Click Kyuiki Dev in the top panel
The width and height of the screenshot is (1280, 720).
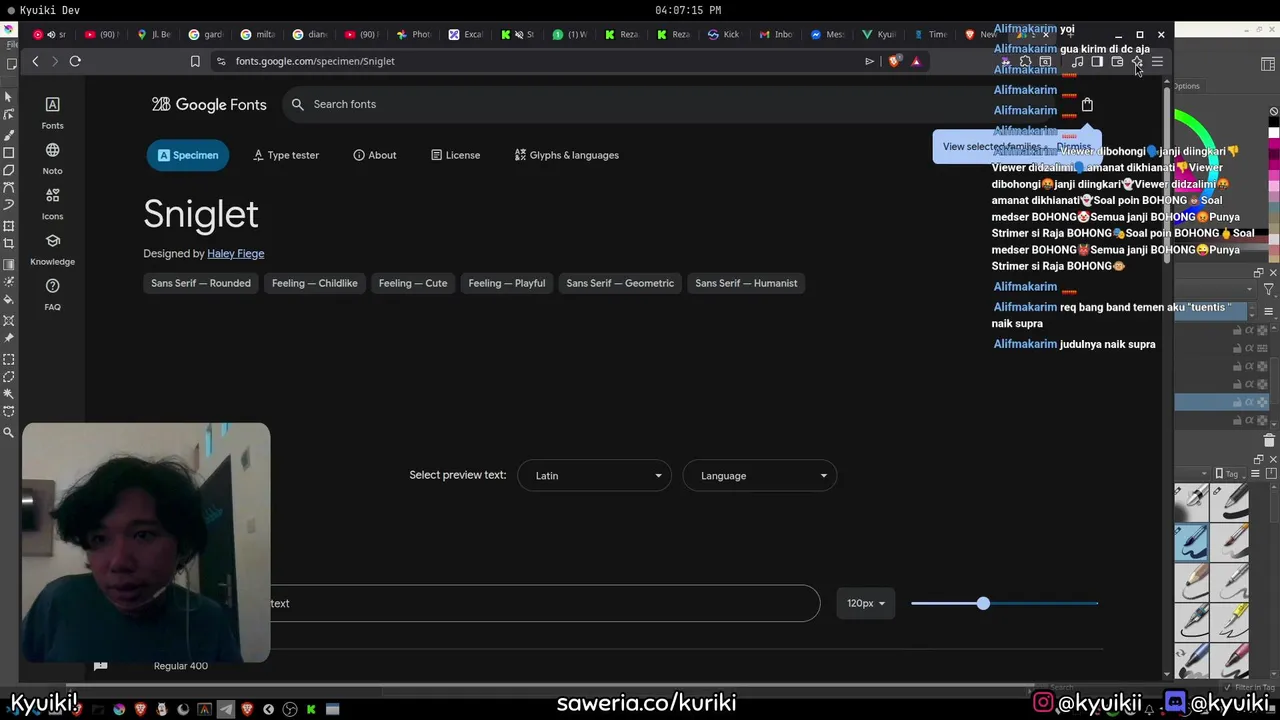[49, 10]
